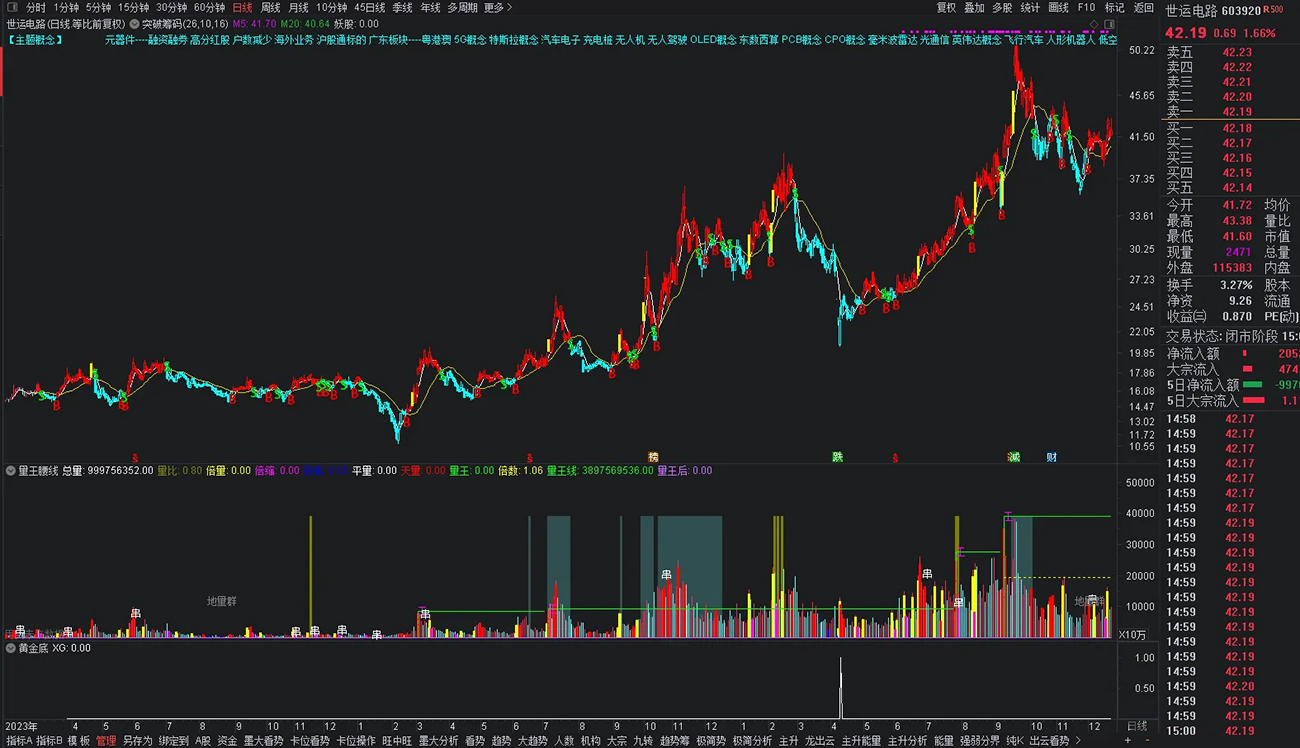Click the 量王腰线 indicator settings icon

pyautogui.click(x=11, y=470)
